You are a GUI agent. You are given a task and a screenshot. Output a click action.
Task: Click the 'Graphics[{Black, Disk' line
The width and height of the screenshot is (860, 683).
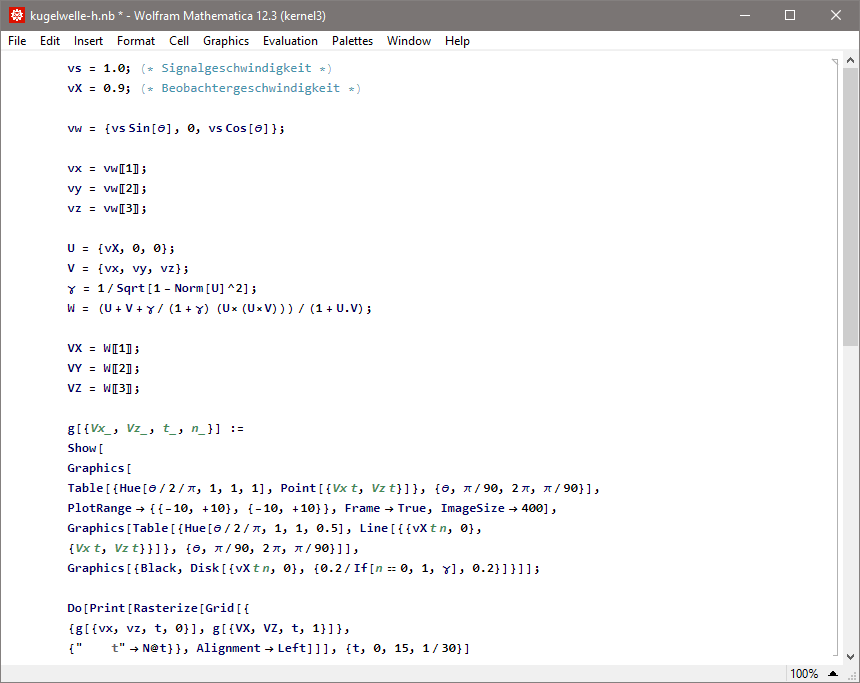click(x=303, y=568)
